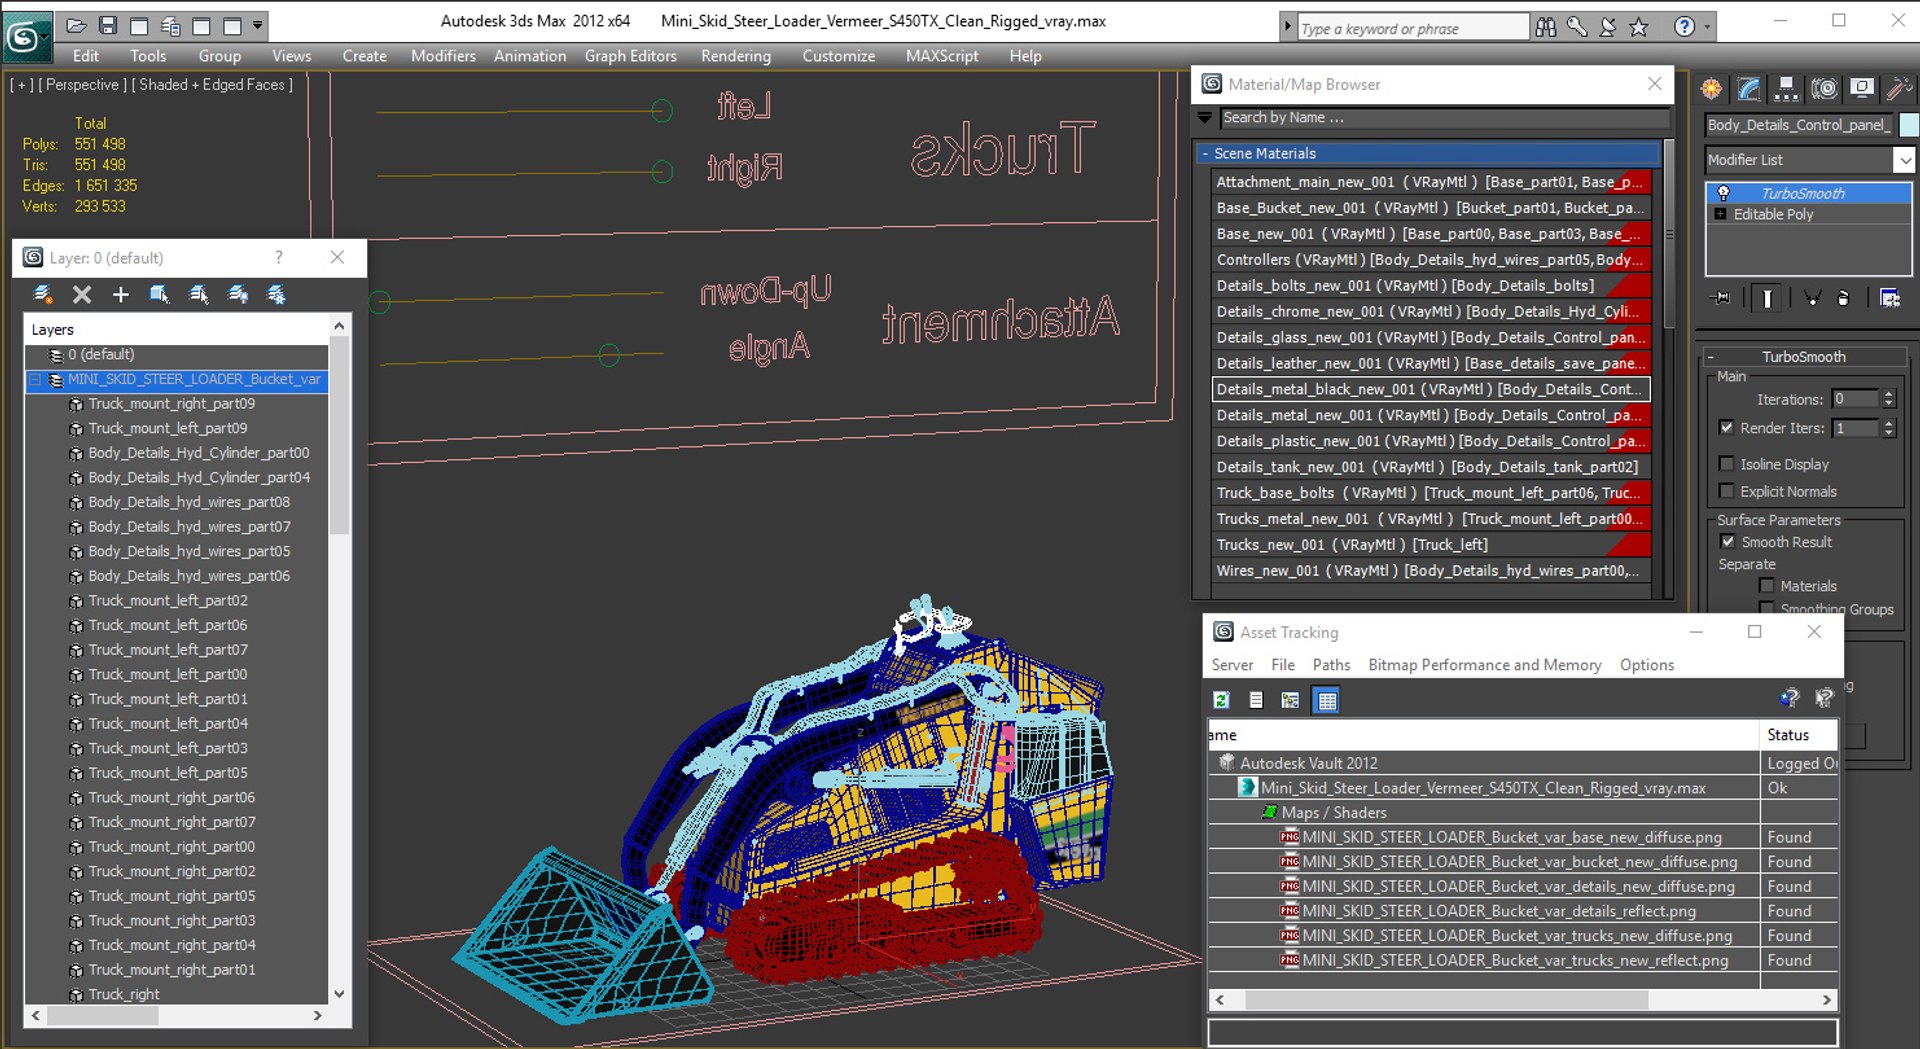Enable Explicit Normals checkbox

pyautogui.click(x=1726, y=491)
